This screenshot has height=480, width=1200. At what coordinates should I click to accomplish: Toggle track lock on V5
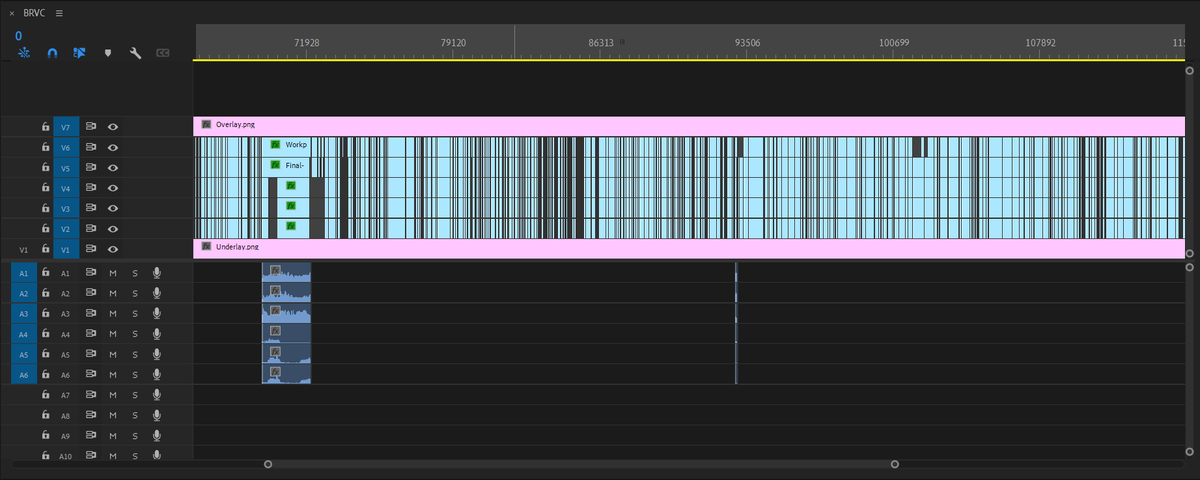pos(45,168)
